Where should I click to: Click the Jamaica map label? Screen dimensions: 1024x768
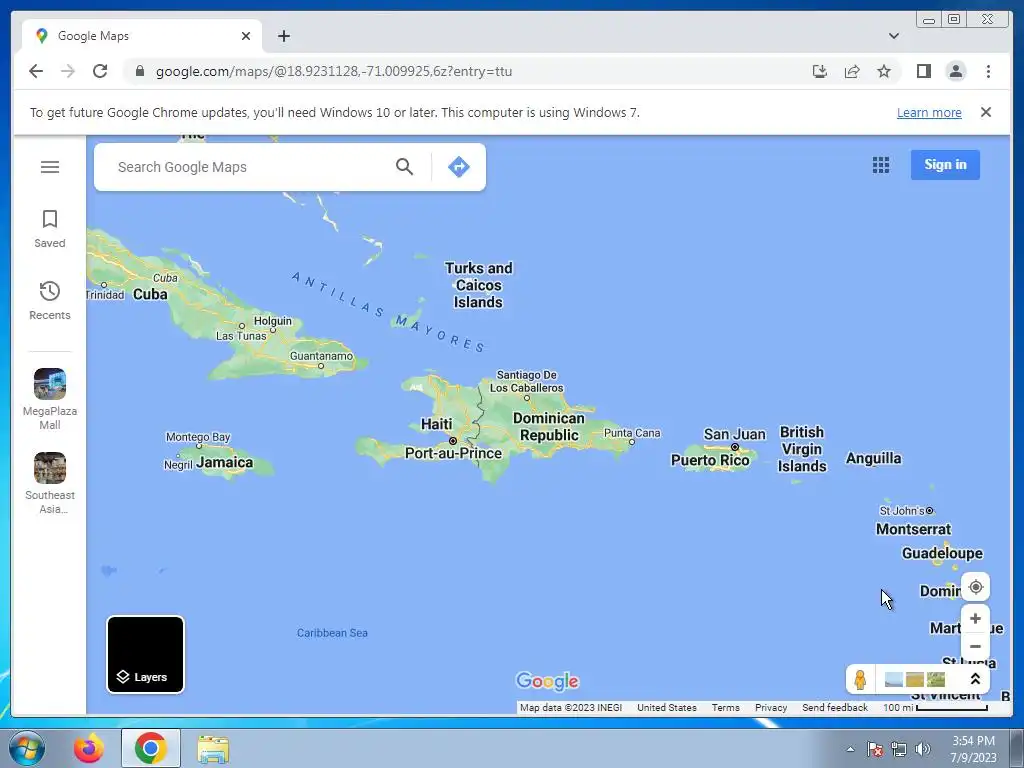click(x=225, y=462)
